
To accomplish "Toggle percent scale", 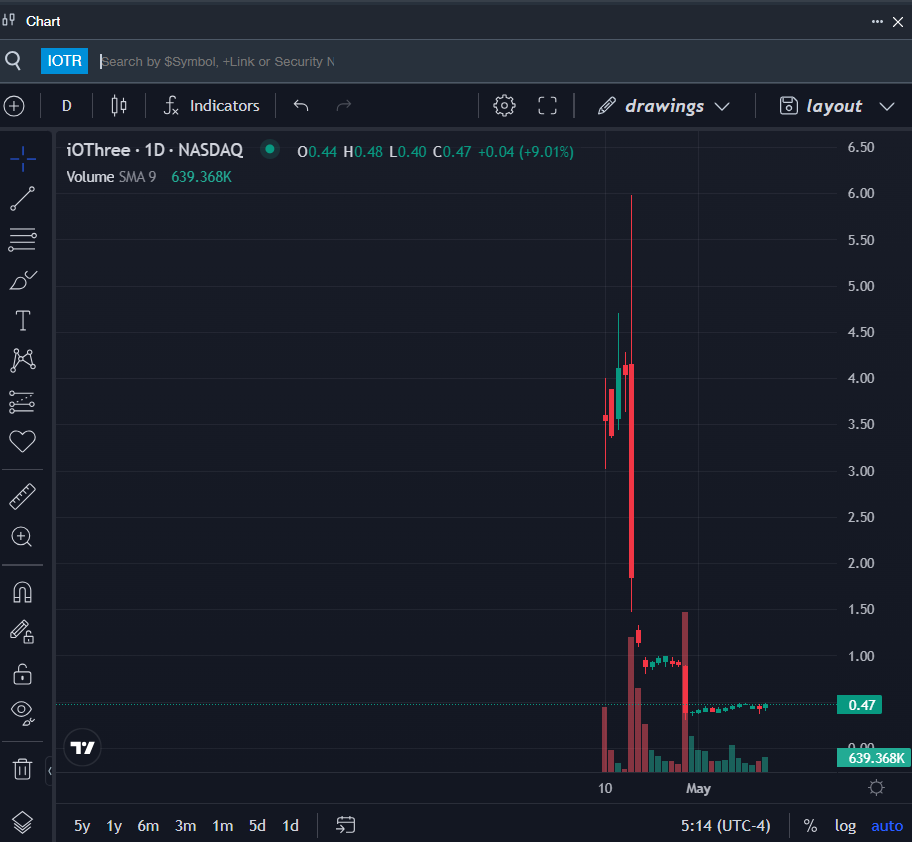I will (810, 826).
